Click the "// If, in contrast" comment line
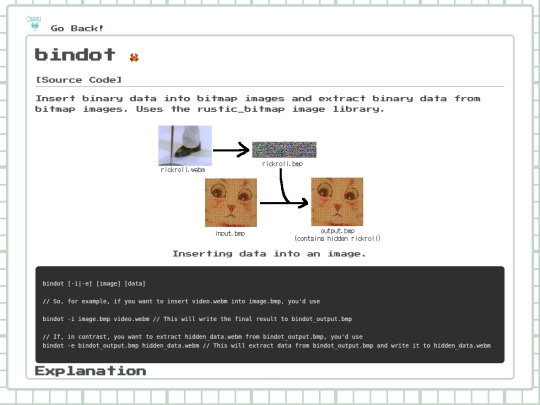The width and height of the screenshot is (540, 405). pos(202,337)
